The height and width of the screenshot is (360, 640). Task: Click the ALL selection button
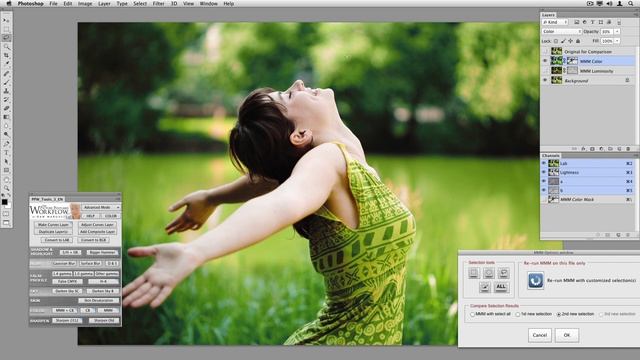tap(501, 287)
